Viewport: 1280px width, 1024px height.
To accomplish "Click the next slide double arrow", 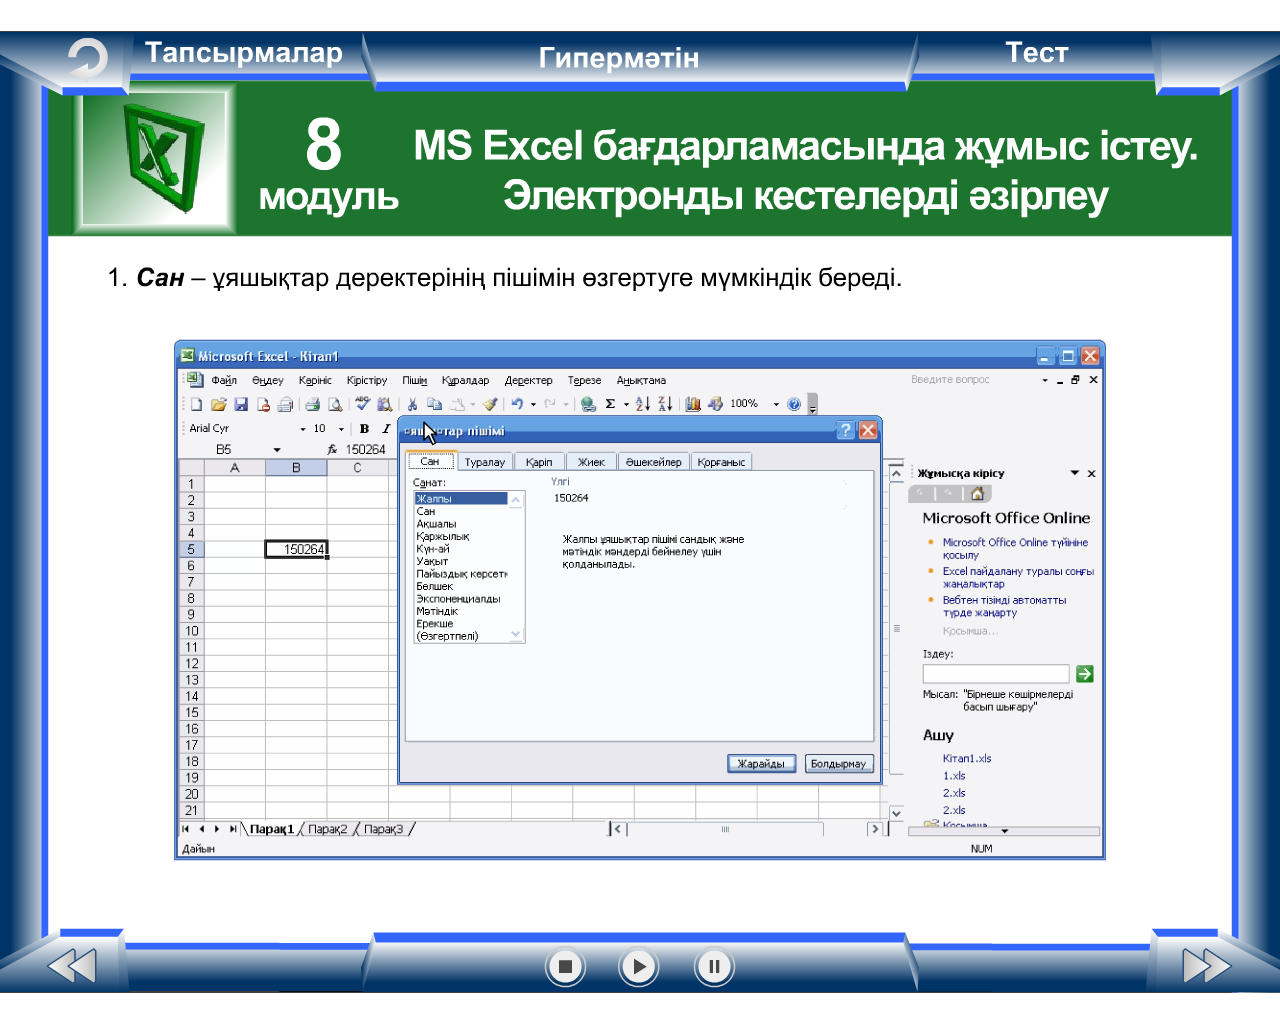I will click(x=1206, y=966).
